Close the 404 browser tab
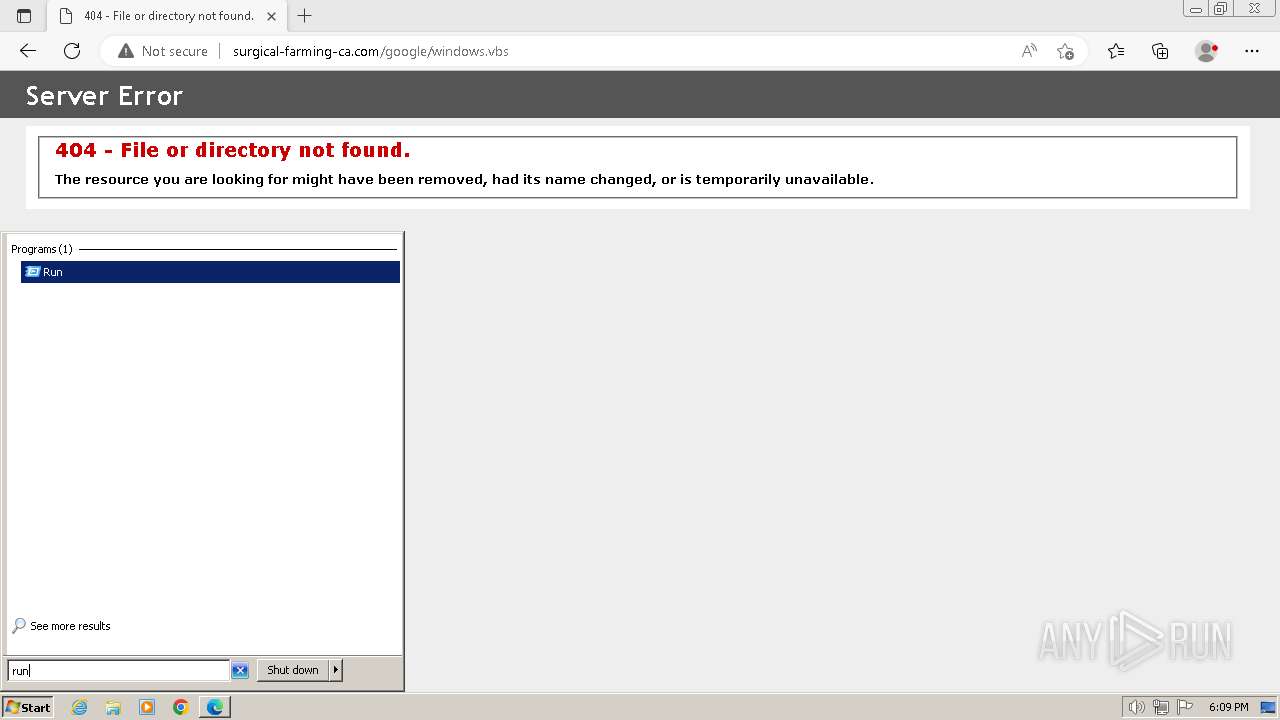The width and height of the screenshot is (1280, 720). 271,16
